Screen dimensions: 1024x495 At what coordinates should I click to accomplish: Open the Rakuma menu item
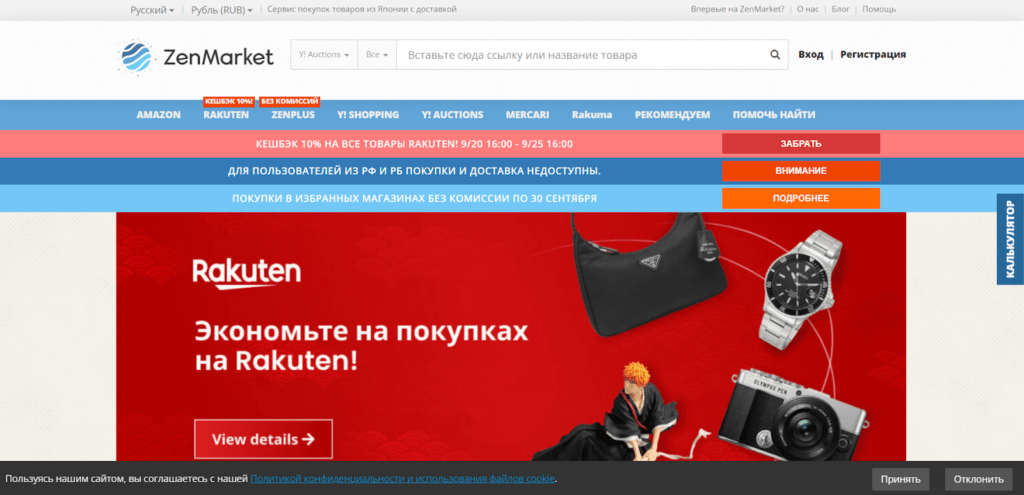pyautogui.click(x=592, y=115)
